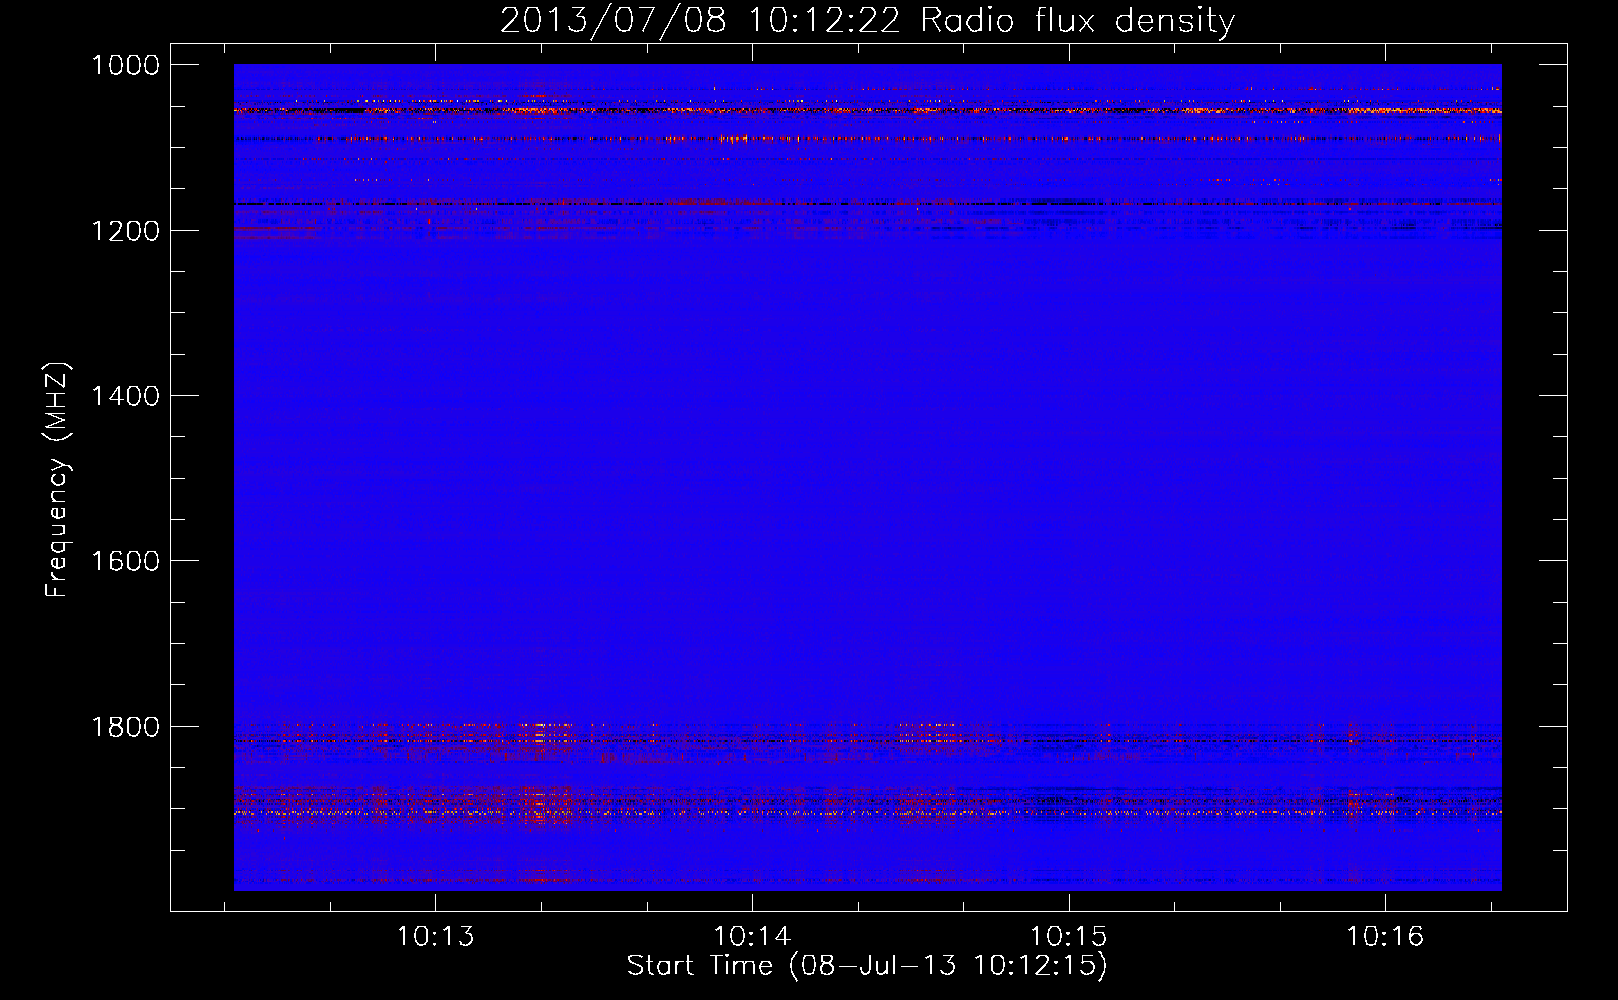This screenshot has height=1000, width=1618.
Task: Select the 1200 frequency axis label
Action: [x=125, y=231]
